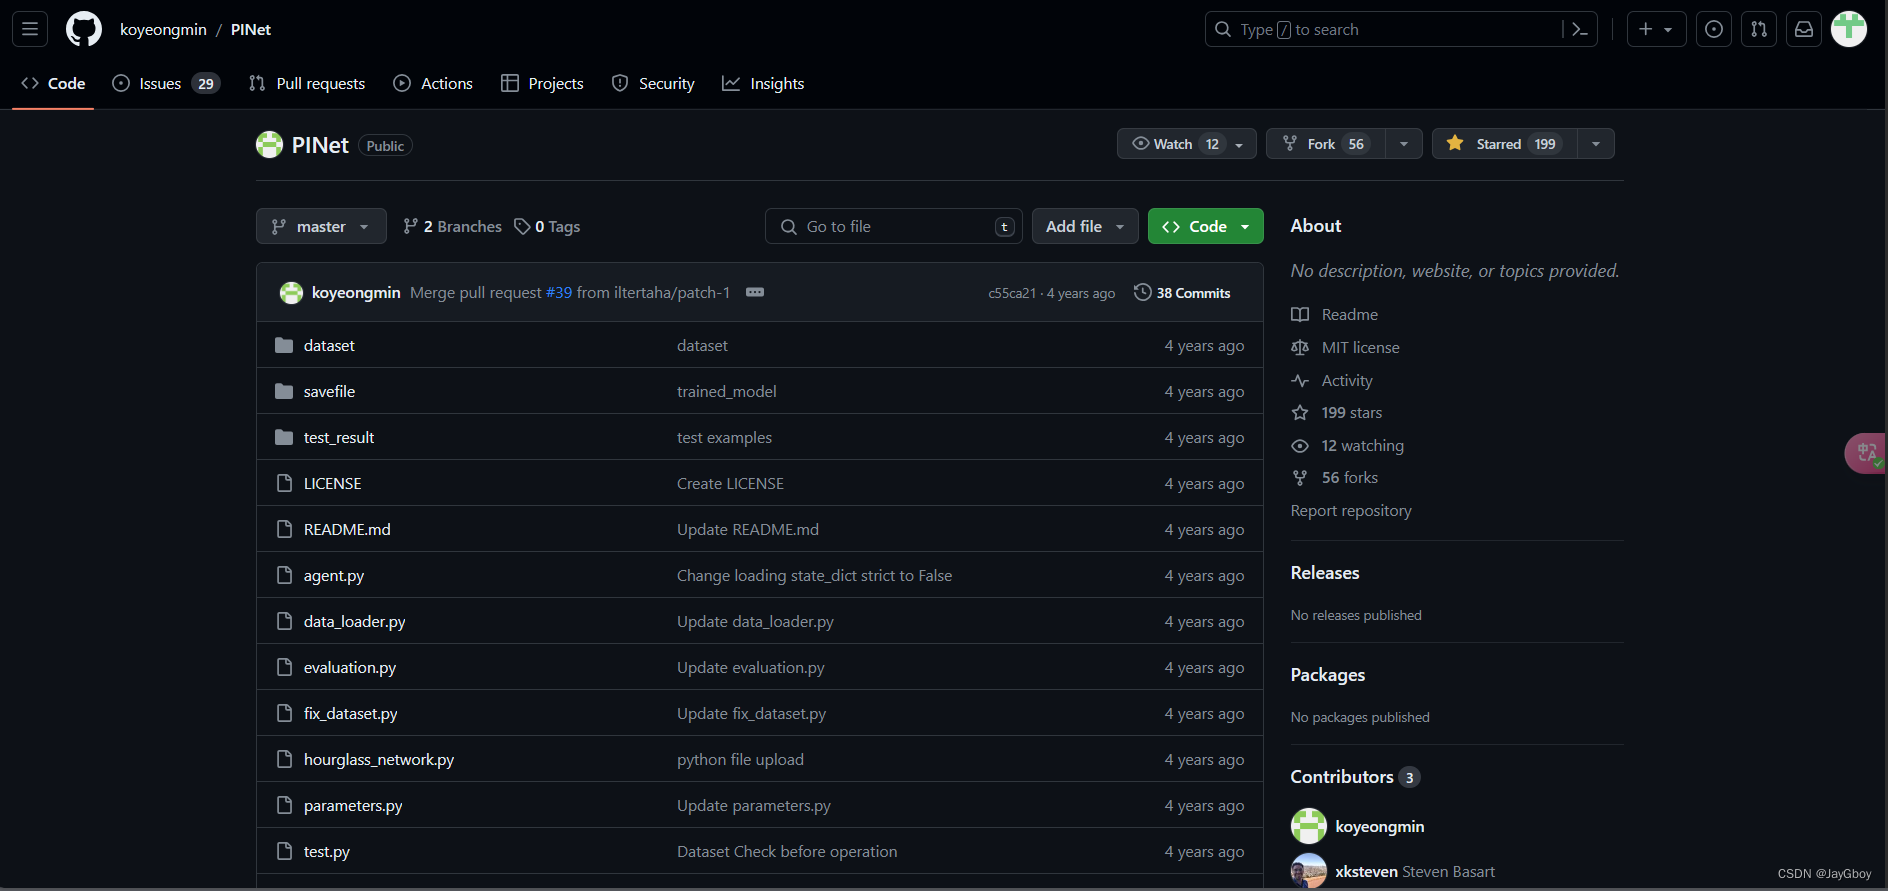Open 'Dataset Check before operation' commit
Viewport: 1888px width, 891px height.
(787, 851)
